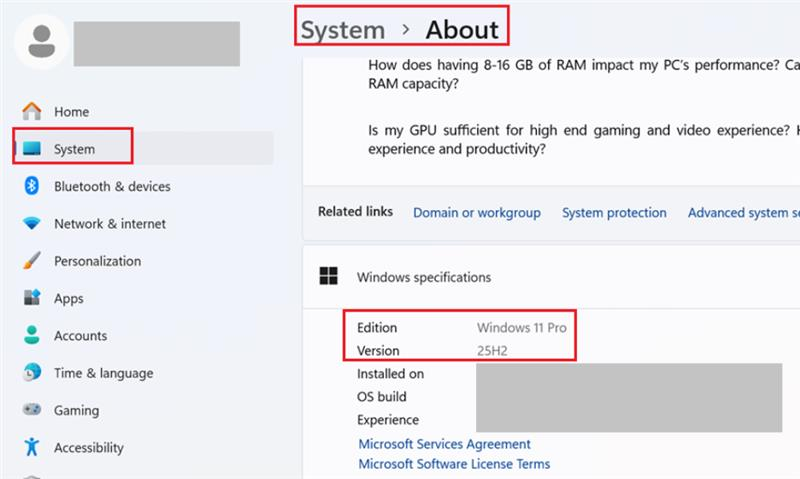Click the Bluetooth icon in sidebar
800x479 pixels.
point(32,186)
